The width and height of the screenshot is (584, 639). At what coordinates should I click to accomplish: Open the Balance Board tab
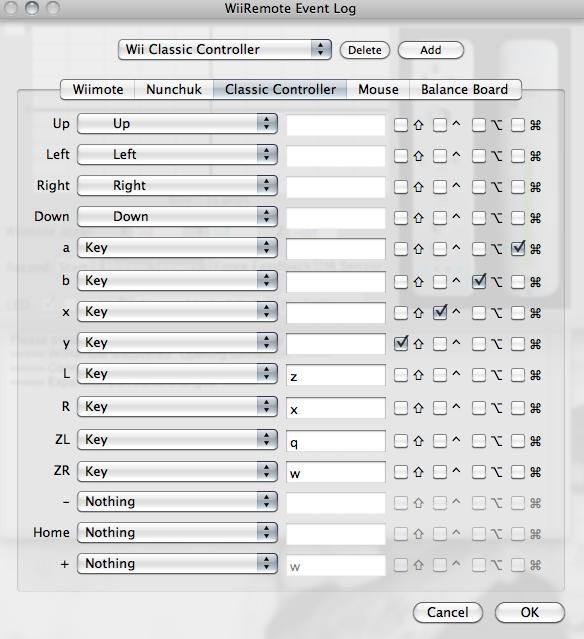pyautogui.click(x=465, y=89)
